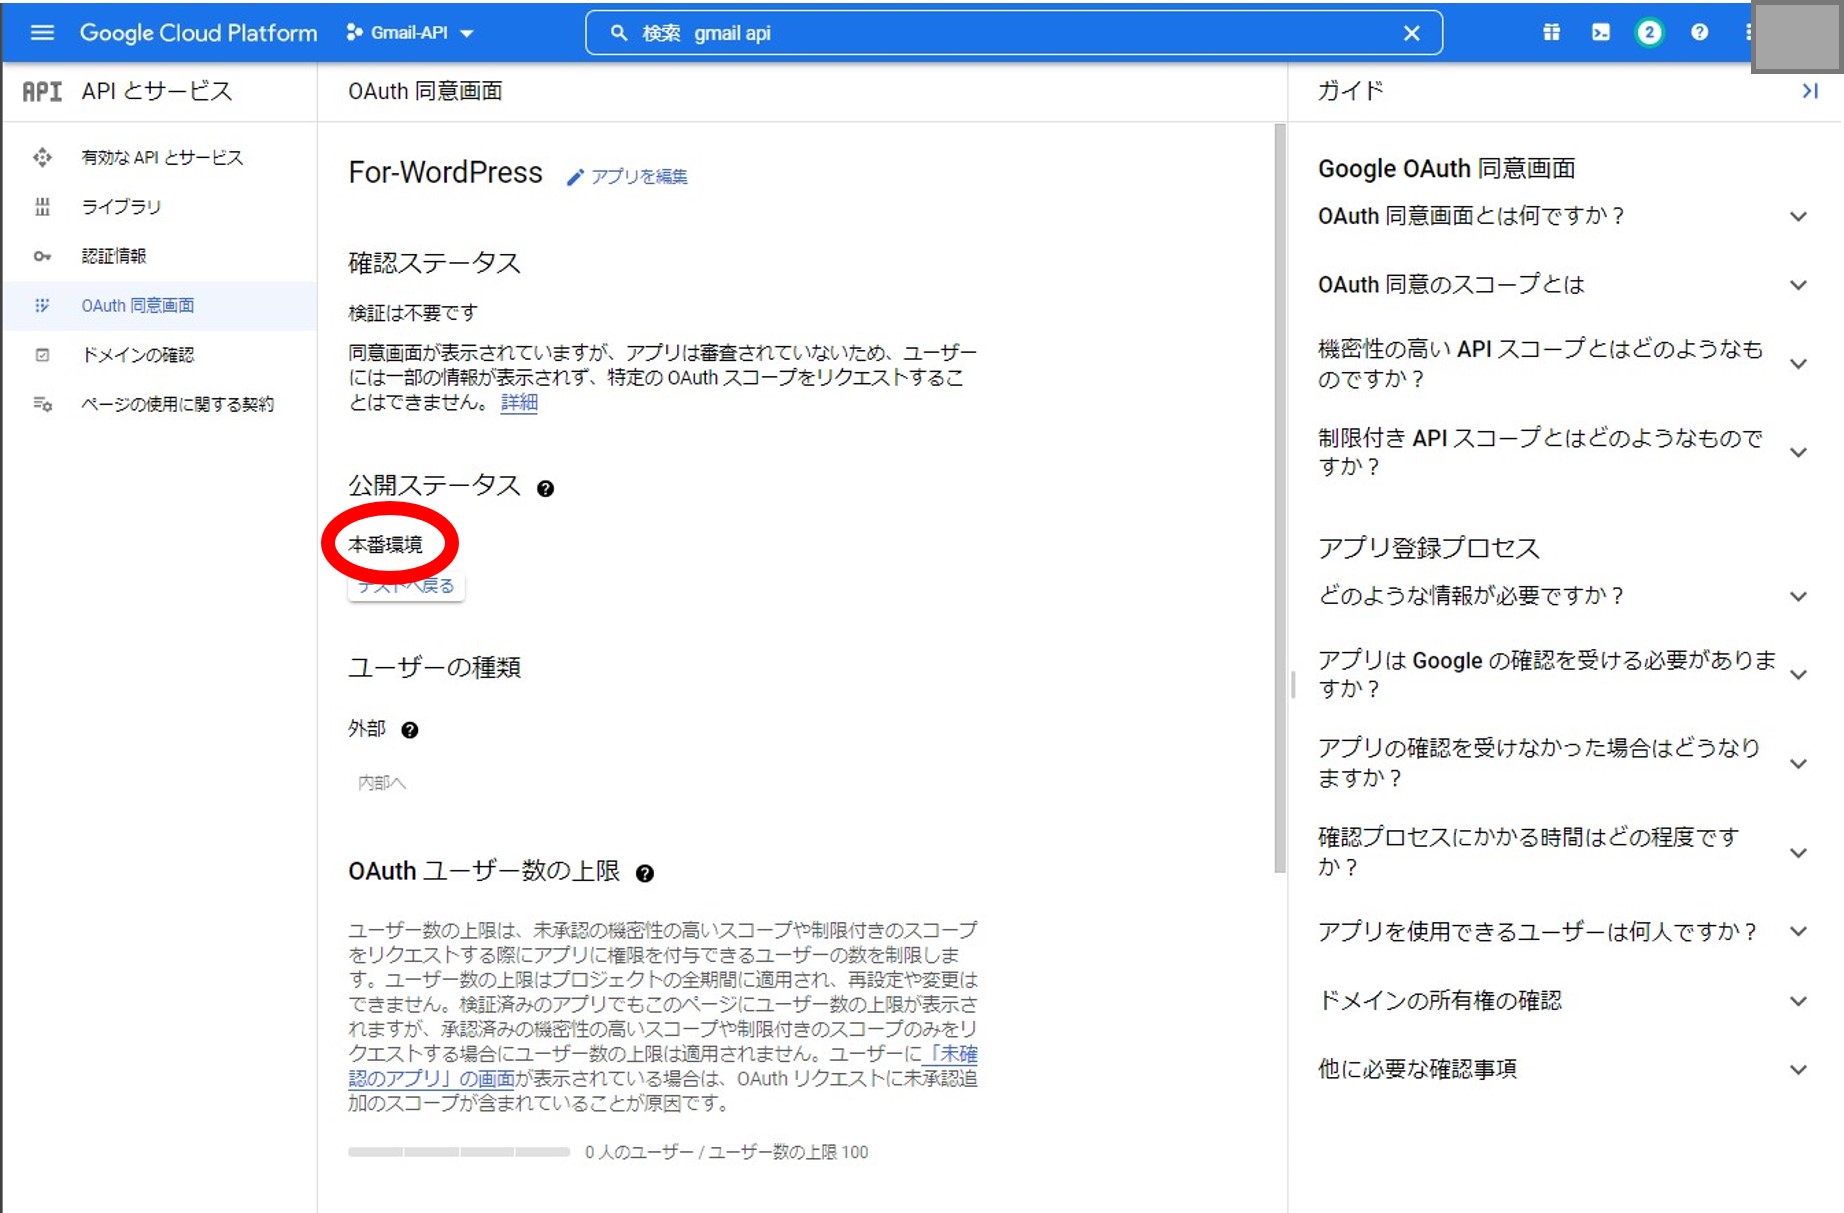Open the hamburger navigation menu
This screenshot has height=1213, width=1844.
click(42, 32)
